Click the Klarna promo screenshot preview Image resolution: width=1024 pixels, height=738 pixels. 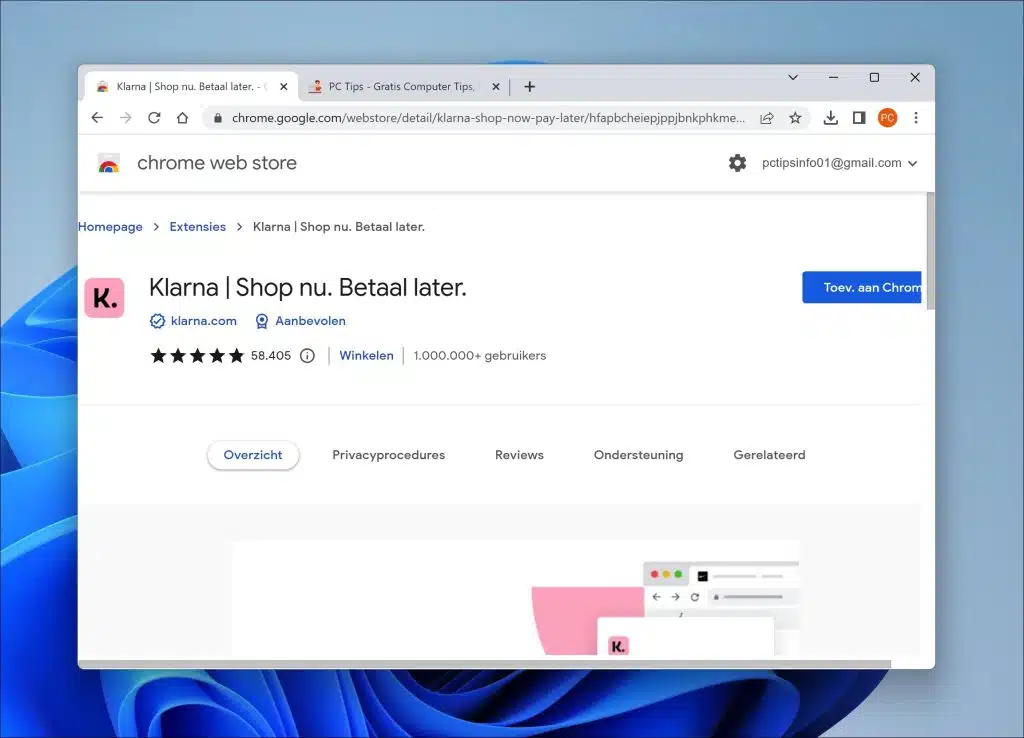coord(515,598)
